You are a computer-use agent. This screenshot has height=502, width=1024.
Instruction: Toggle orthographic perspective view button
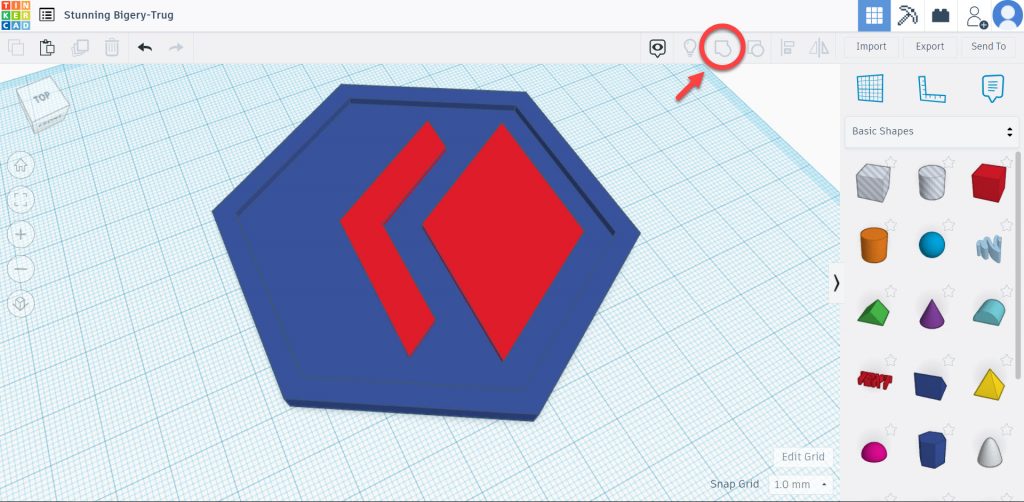click(21, 304)
